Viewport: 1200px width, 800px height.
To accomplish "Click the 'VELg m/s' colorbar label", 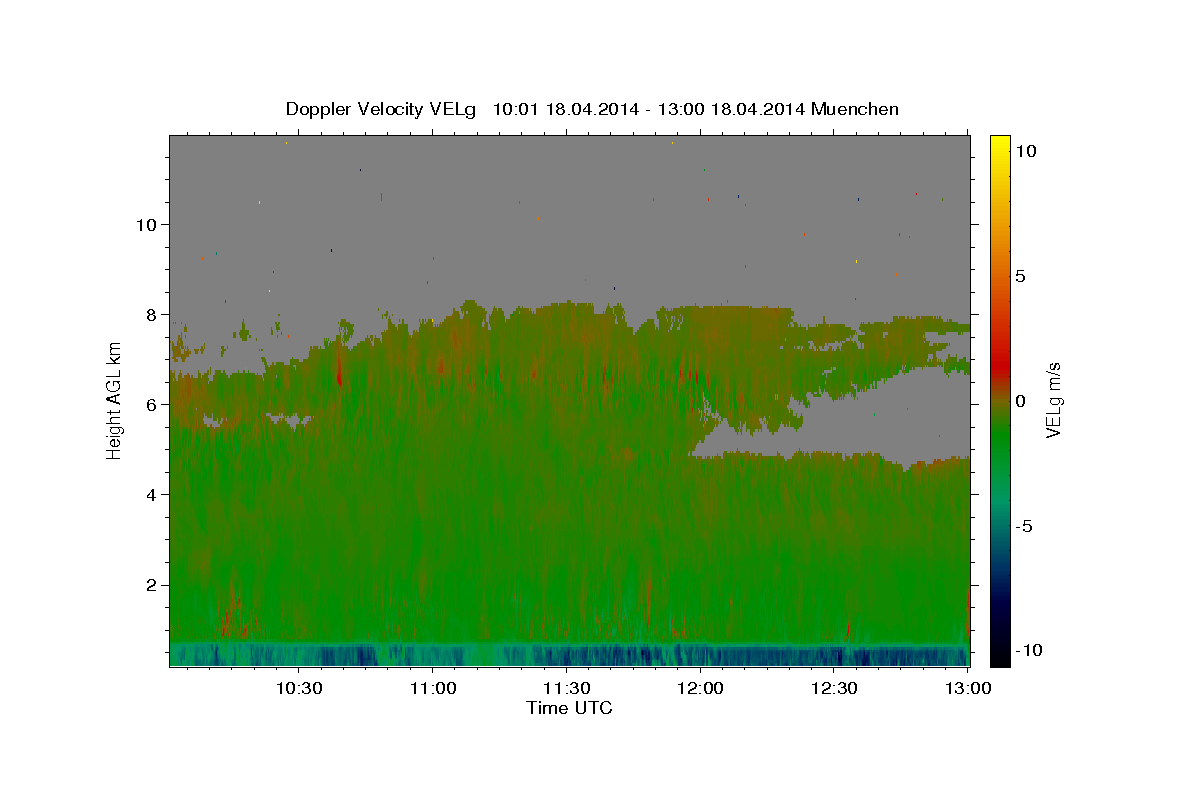I will [x=1053, y=399].
